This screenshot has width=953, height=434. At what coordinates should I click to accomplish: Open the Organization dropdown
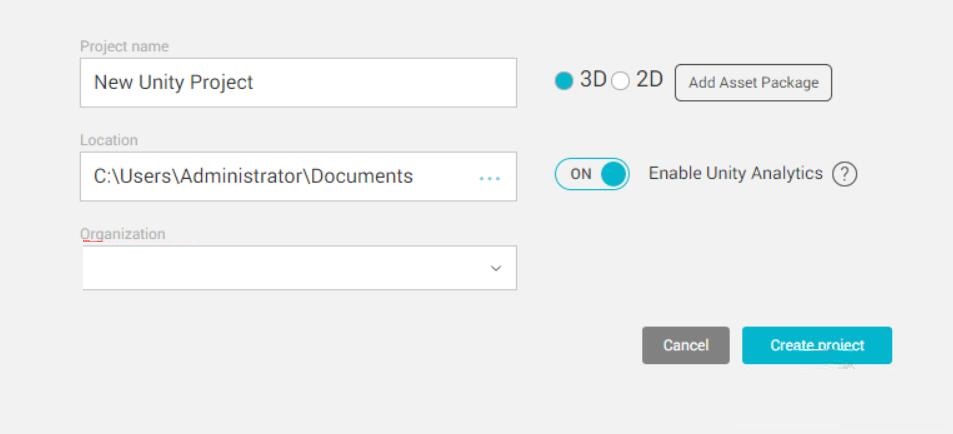point(300,267)
